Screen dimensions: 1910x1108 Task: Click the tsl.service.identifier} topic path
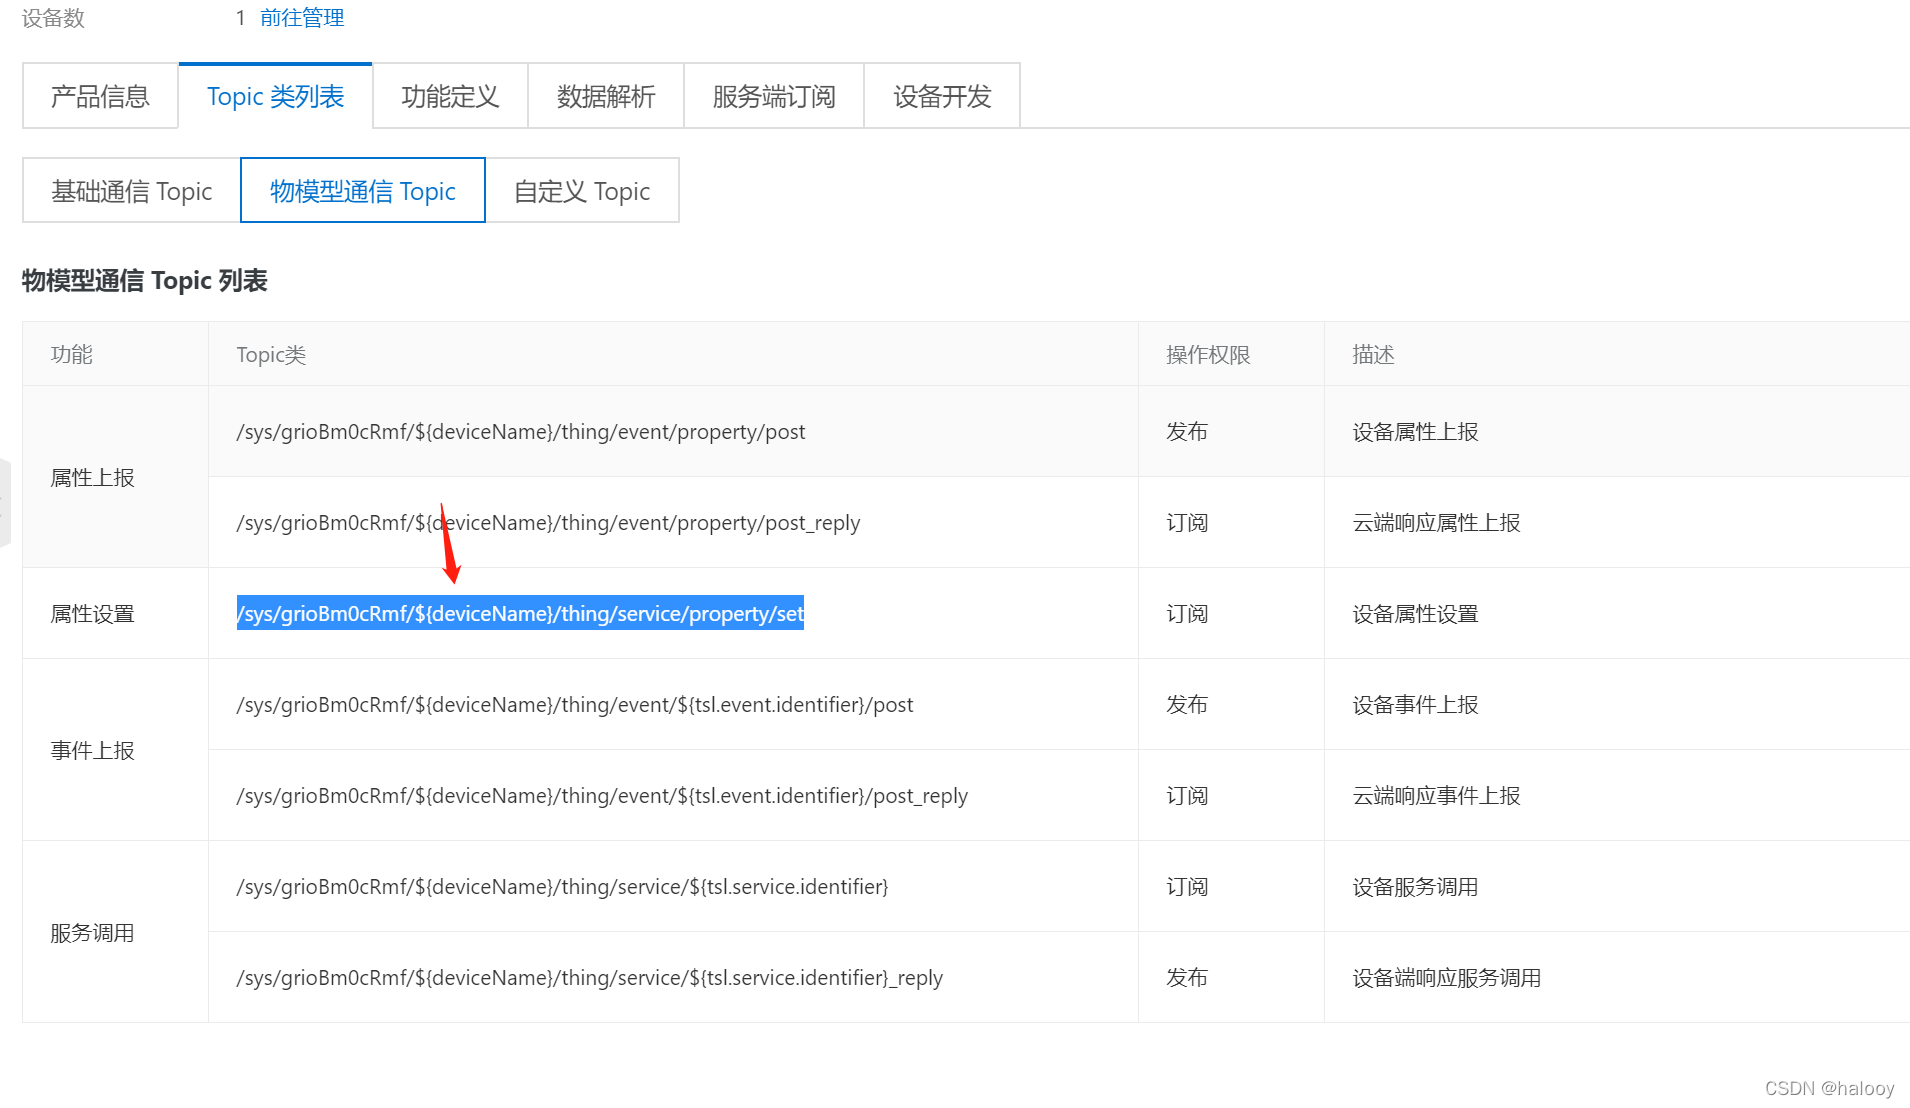tap(562, 886)
